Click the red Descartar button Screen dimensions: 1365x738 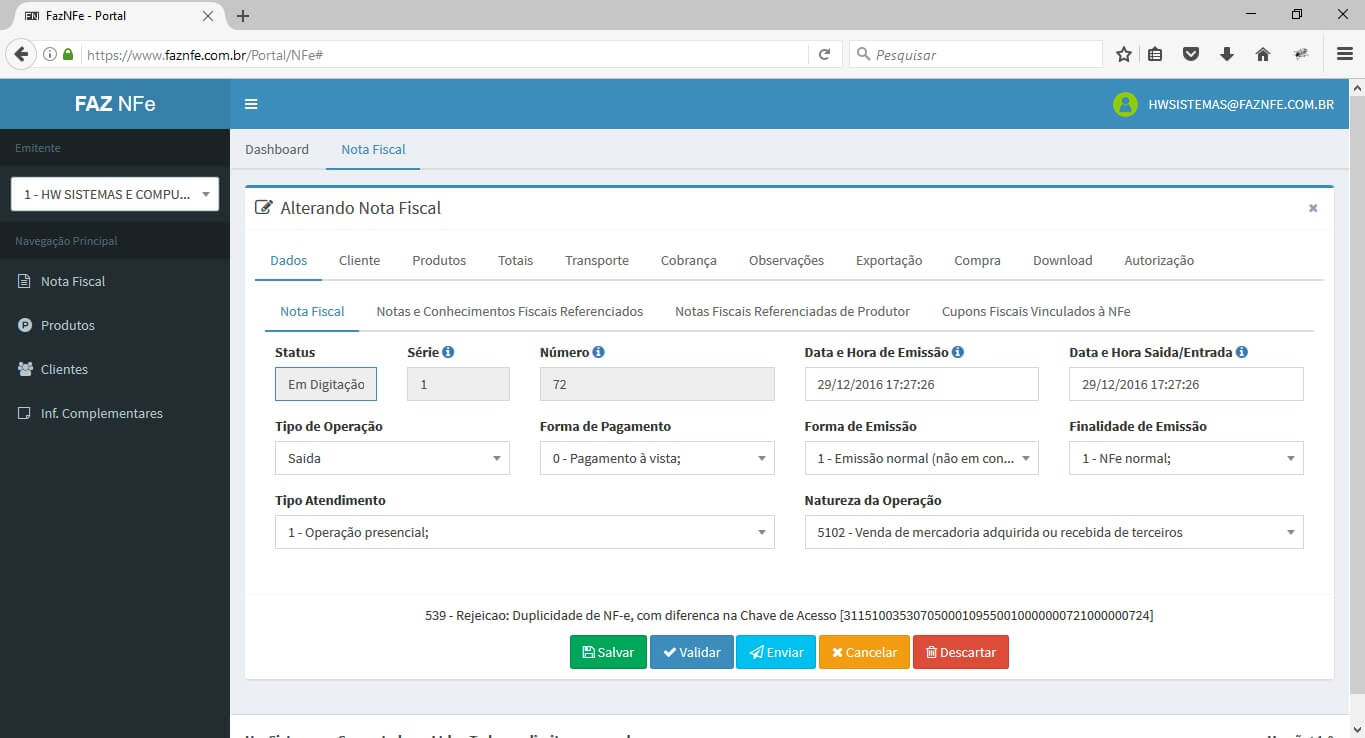click(960, 652)
